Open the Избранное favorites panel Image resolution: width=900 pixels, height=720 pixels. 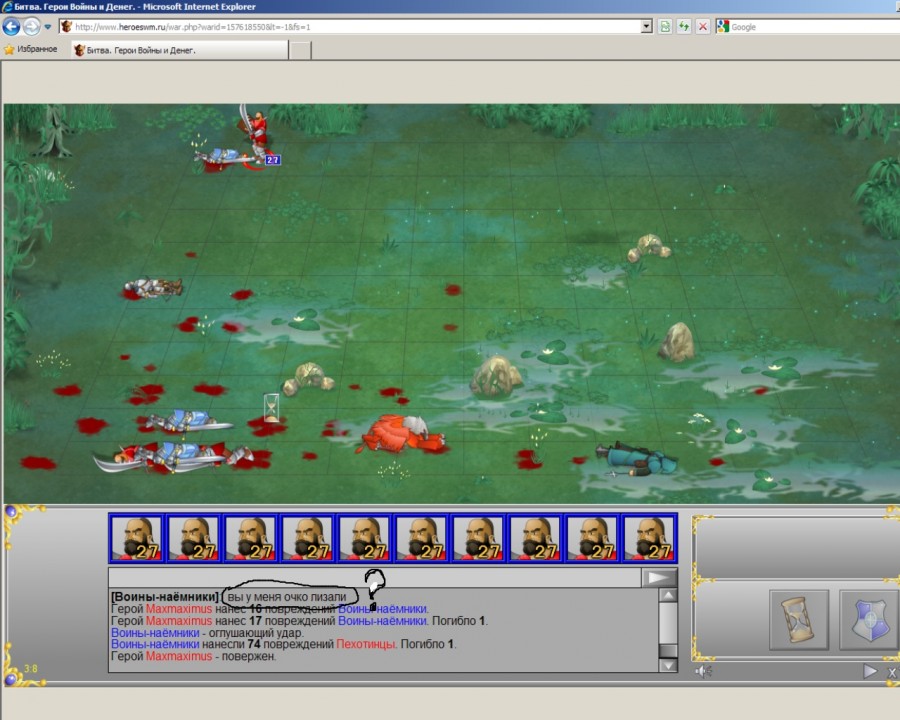[x=30, y=49]
